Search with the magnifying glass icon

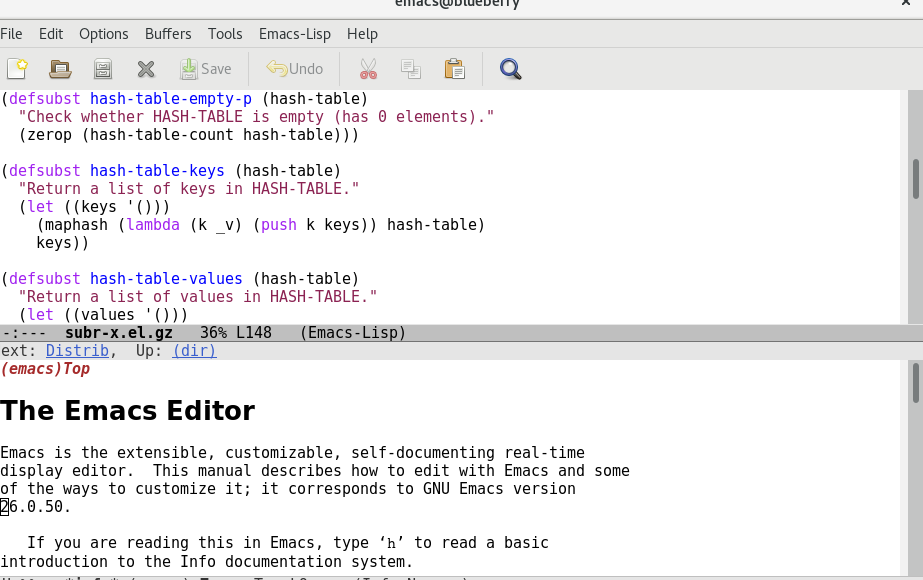point(510,69)
